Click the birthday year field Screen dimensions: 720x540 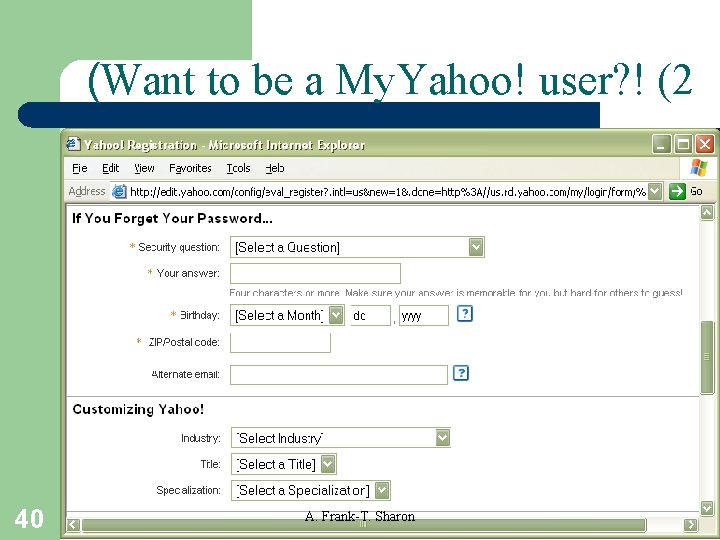click(423, 316)
